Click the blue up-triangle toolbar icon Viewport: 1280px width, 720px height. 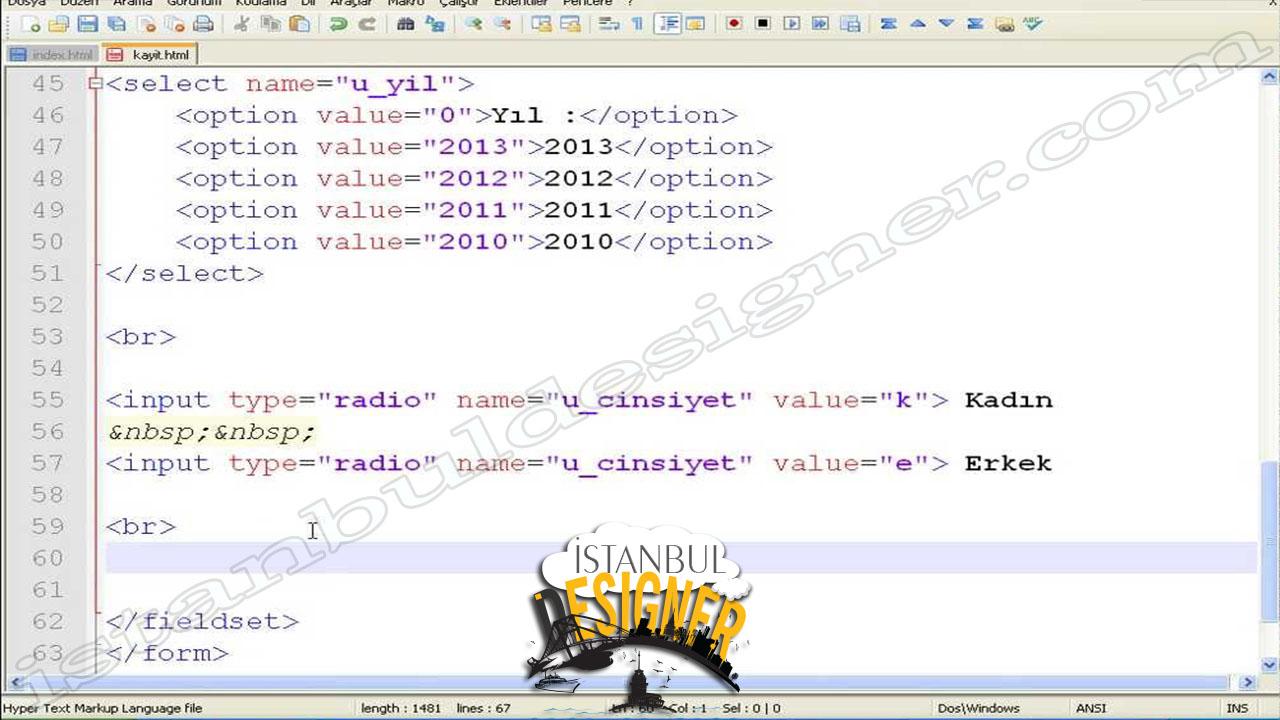[917, 24]
